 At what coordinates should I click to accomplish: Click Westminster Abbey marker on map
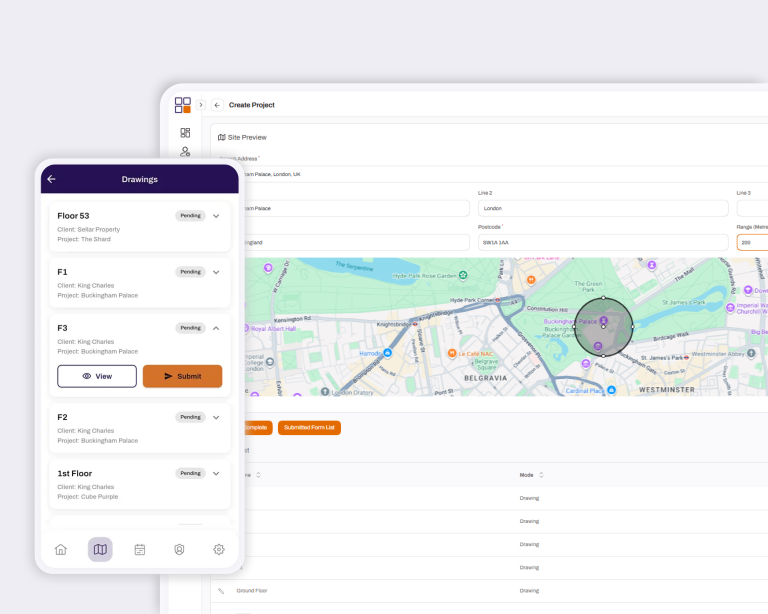tap(751, 353)
